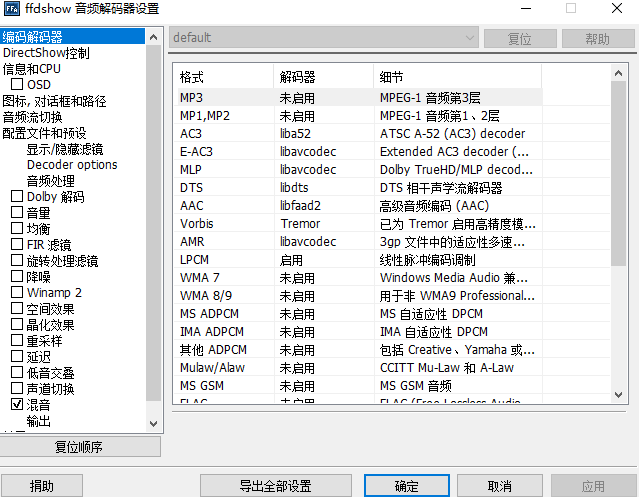Tick the Winamp 2 checkbox
This screenshot has width=639, height=497.
pos(17,292)
